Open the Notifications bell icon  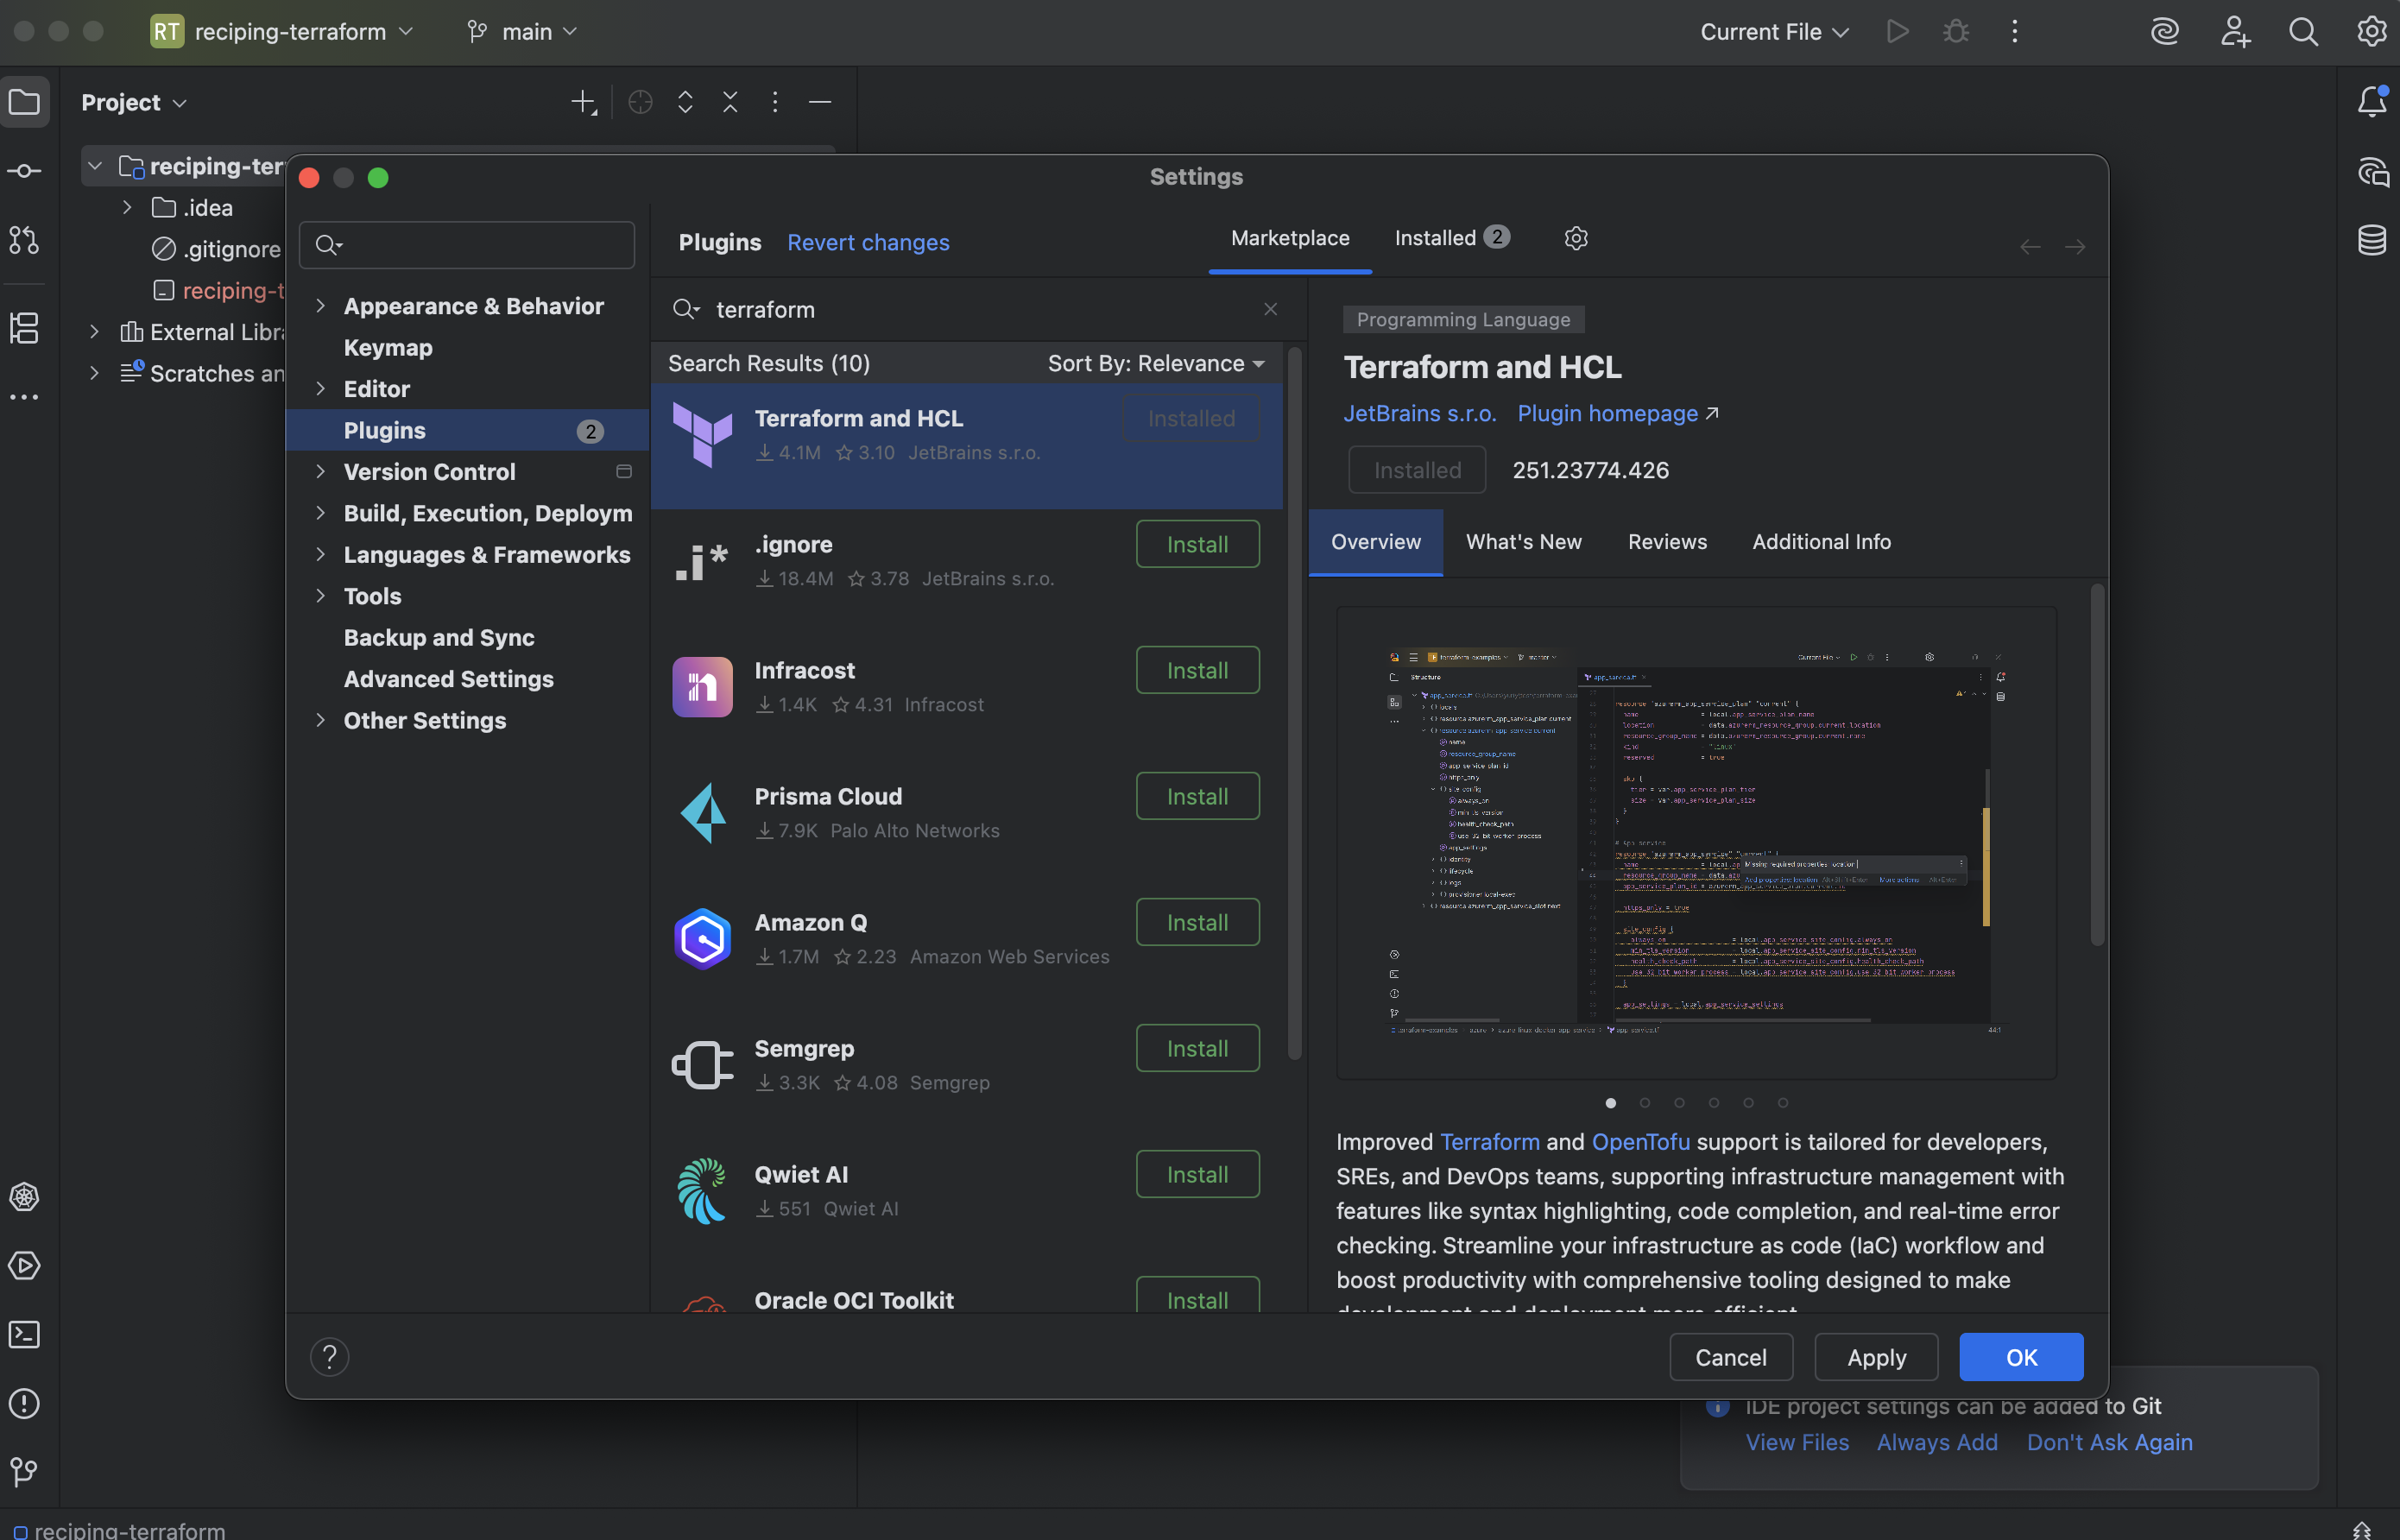pos(2372,101)
